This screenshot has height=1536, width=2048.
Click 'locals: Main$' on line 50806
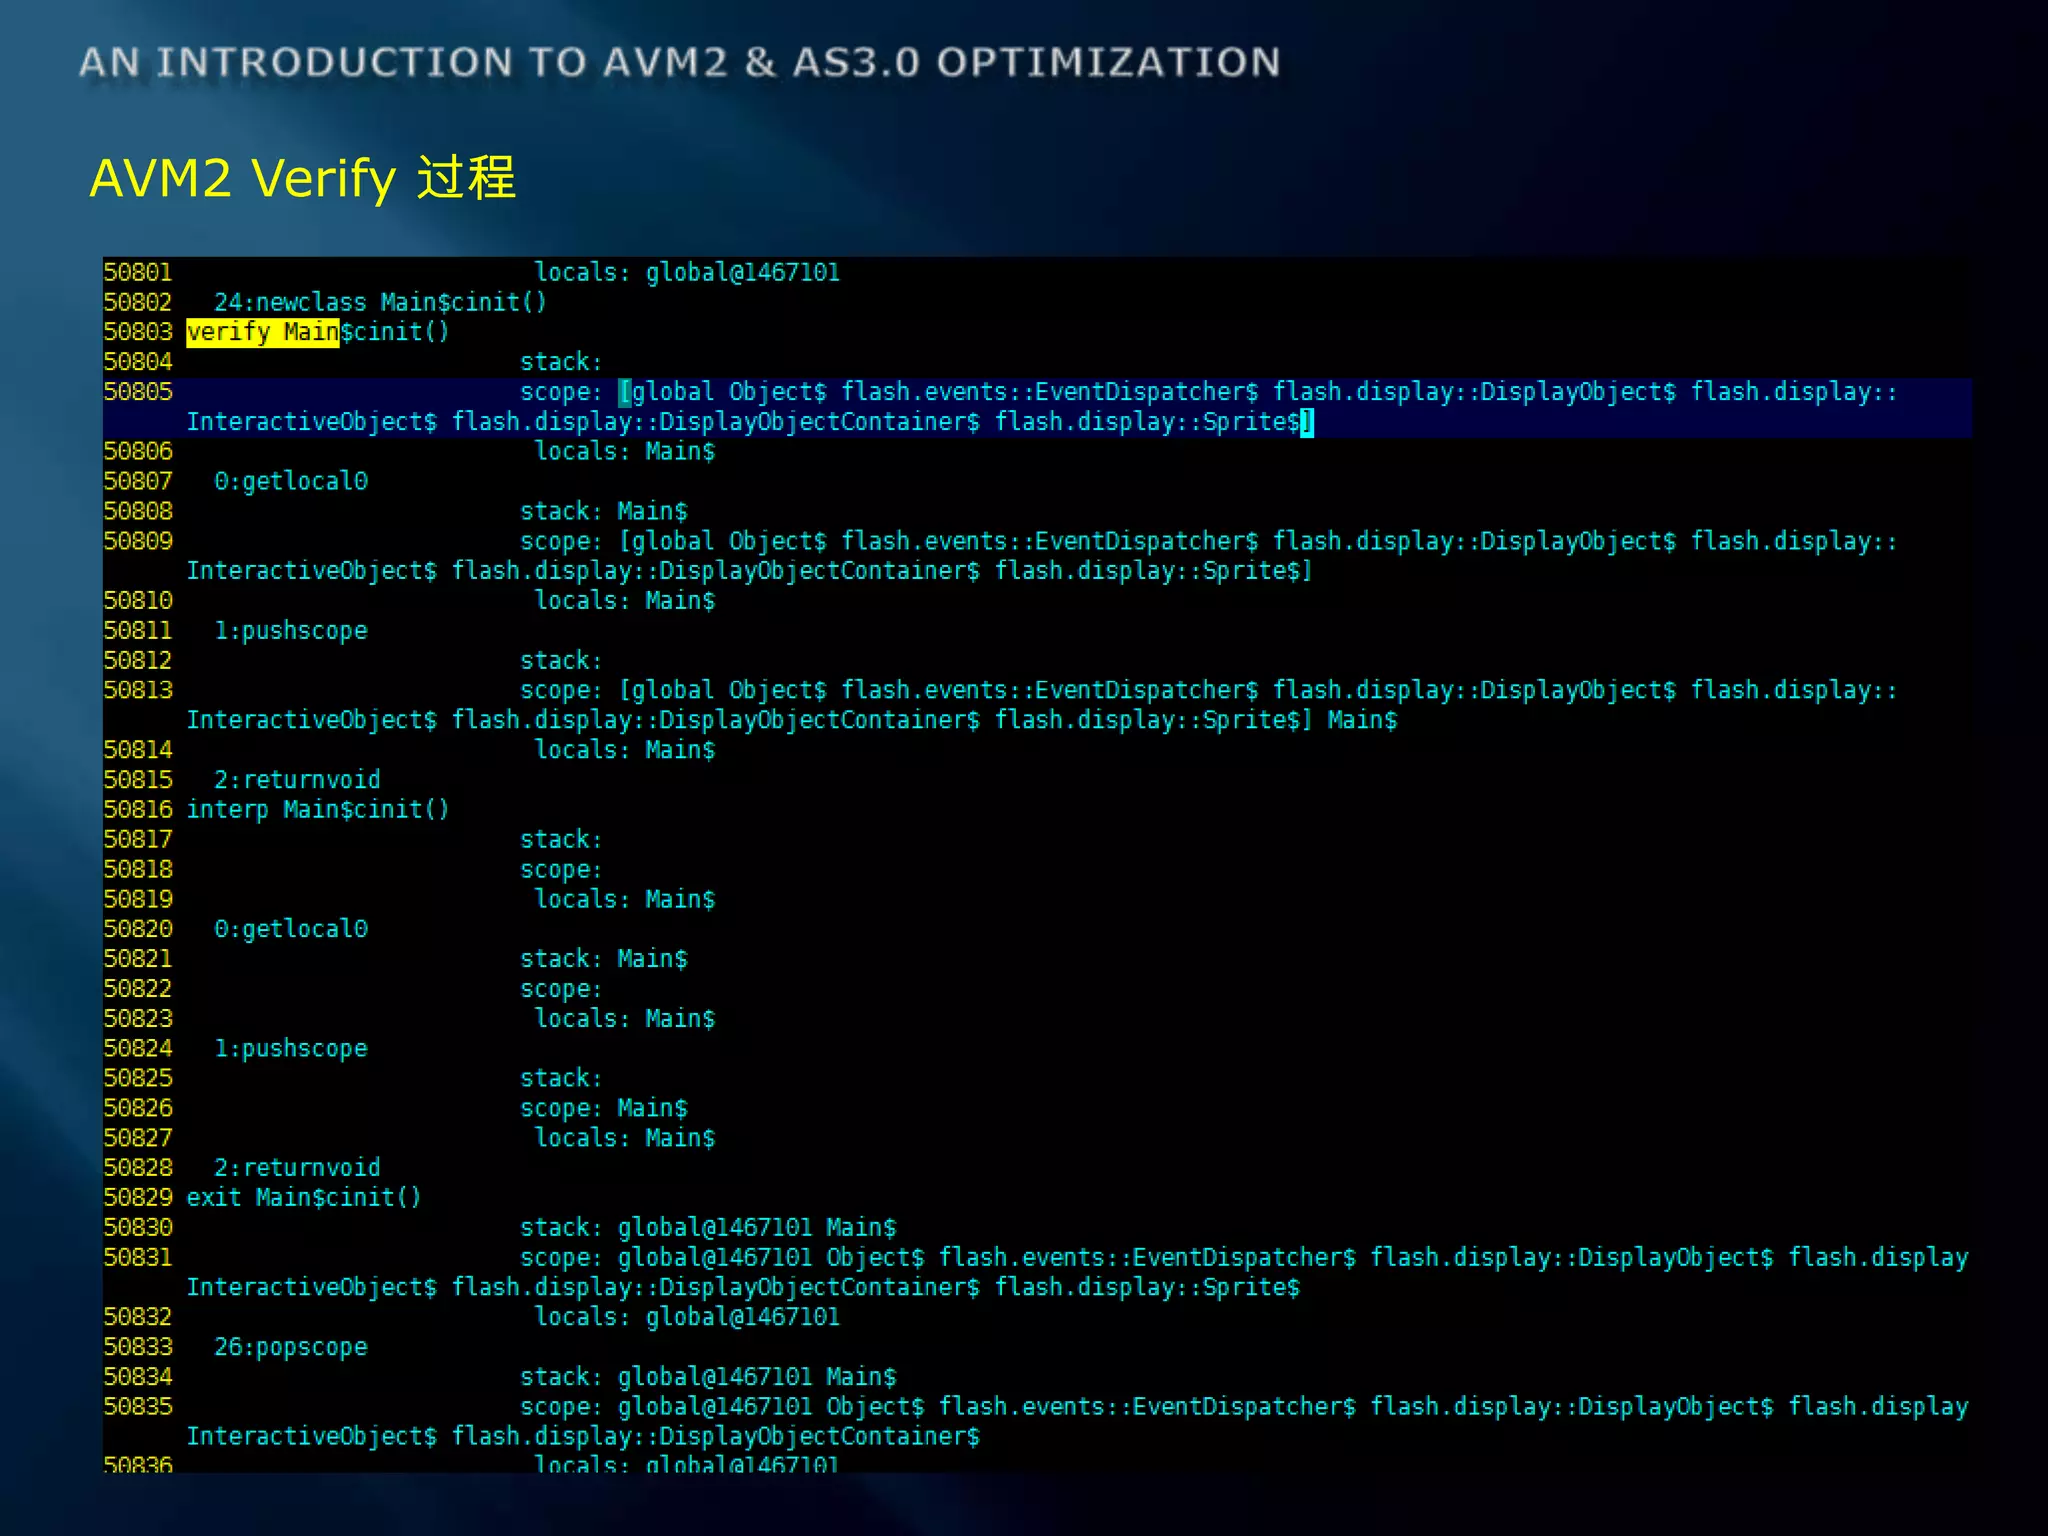(x=625, y=452)
